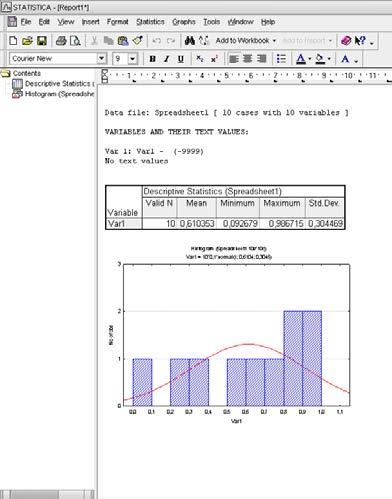Screen dimensions: 392x499
Task: Toggle Italic formatting
Action: click(166, 59)
